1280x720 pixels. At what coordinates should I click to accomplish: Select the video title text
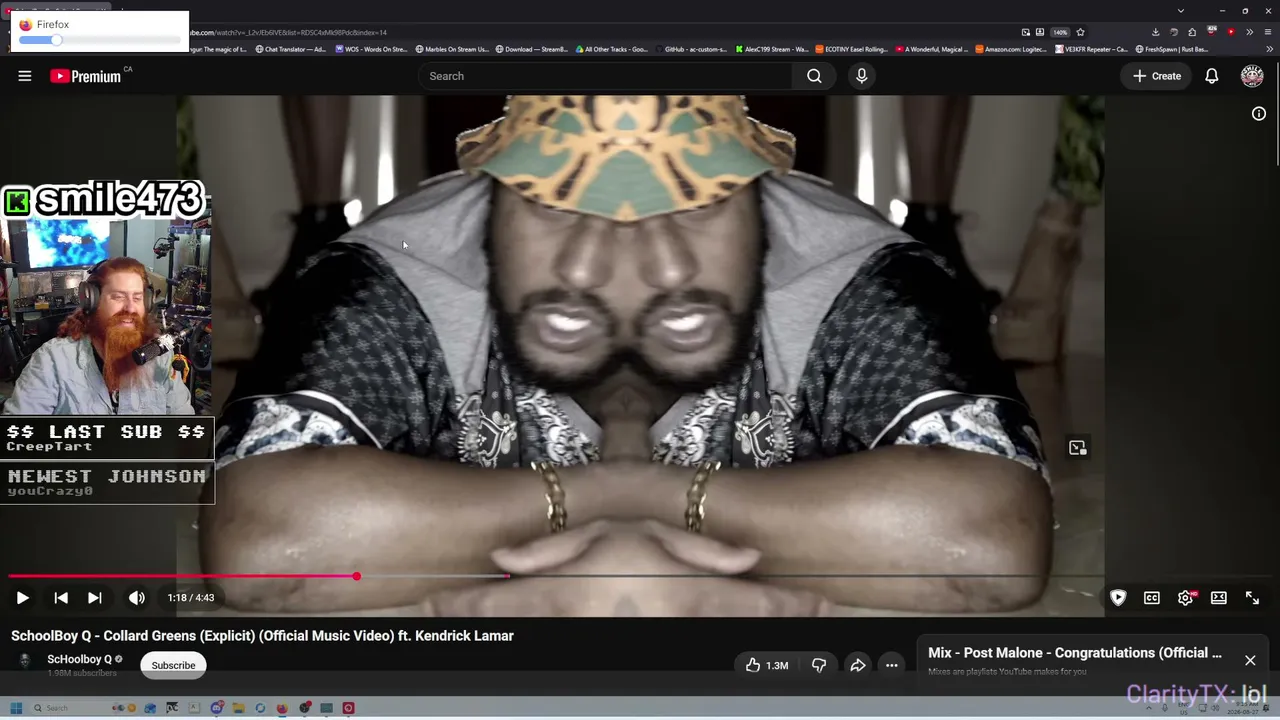[262, 636]
